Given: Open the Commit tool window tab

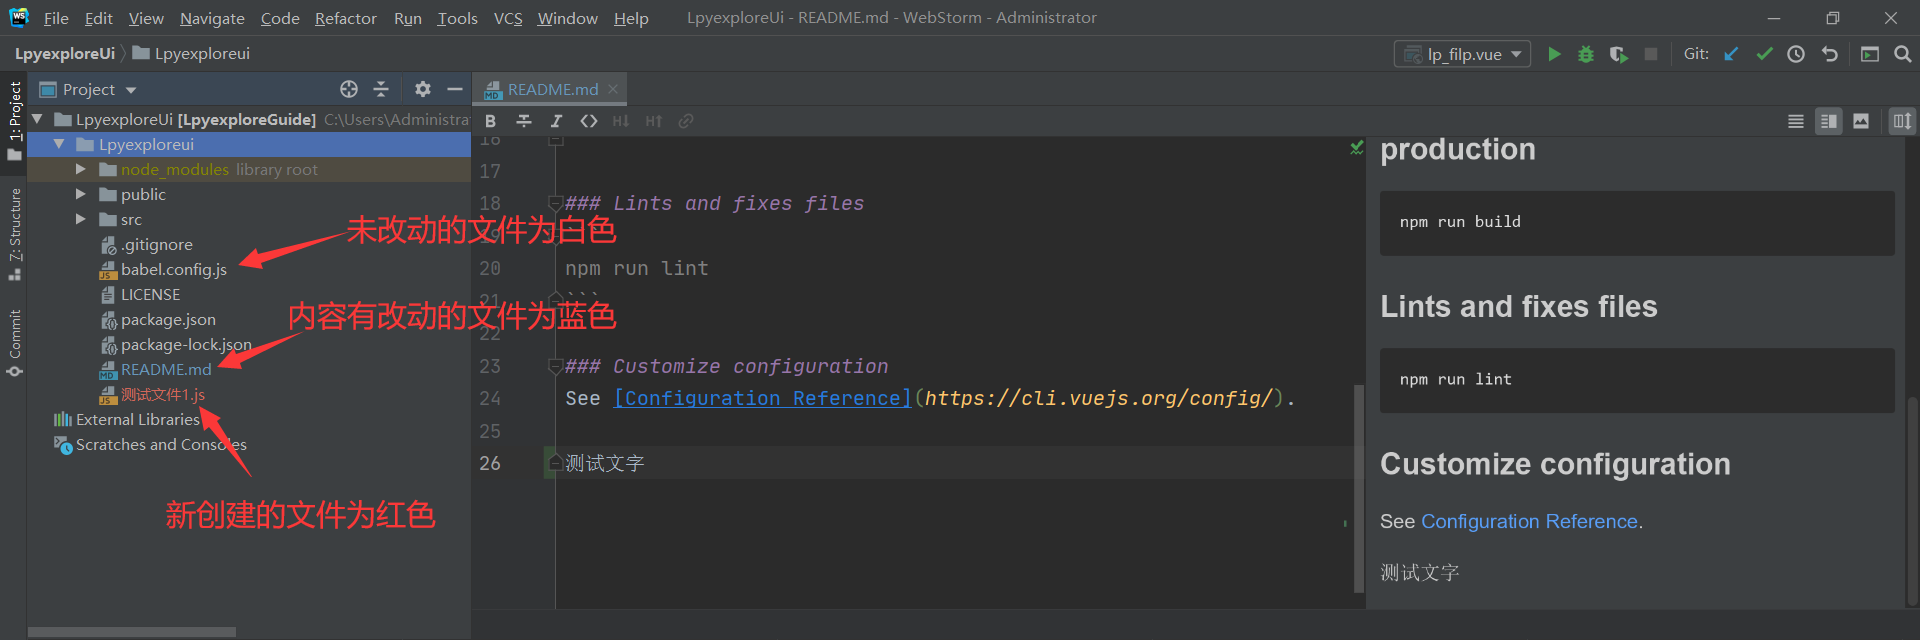Looking at the screenshot, I should pos(15,343).
